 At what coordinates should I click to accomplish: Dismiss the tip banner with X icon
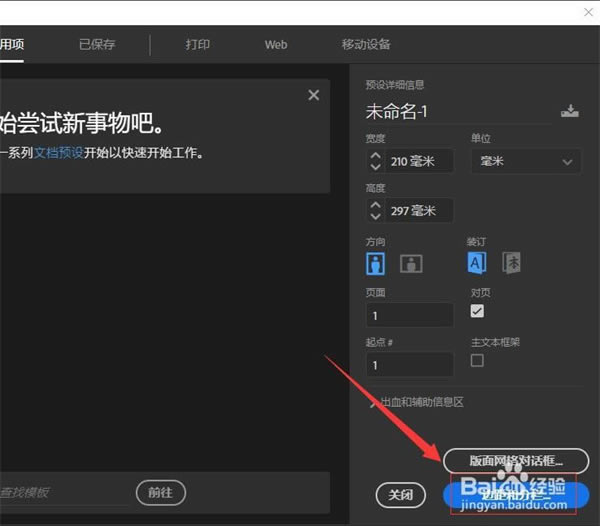pyautogui.click(x=313, y=95)
